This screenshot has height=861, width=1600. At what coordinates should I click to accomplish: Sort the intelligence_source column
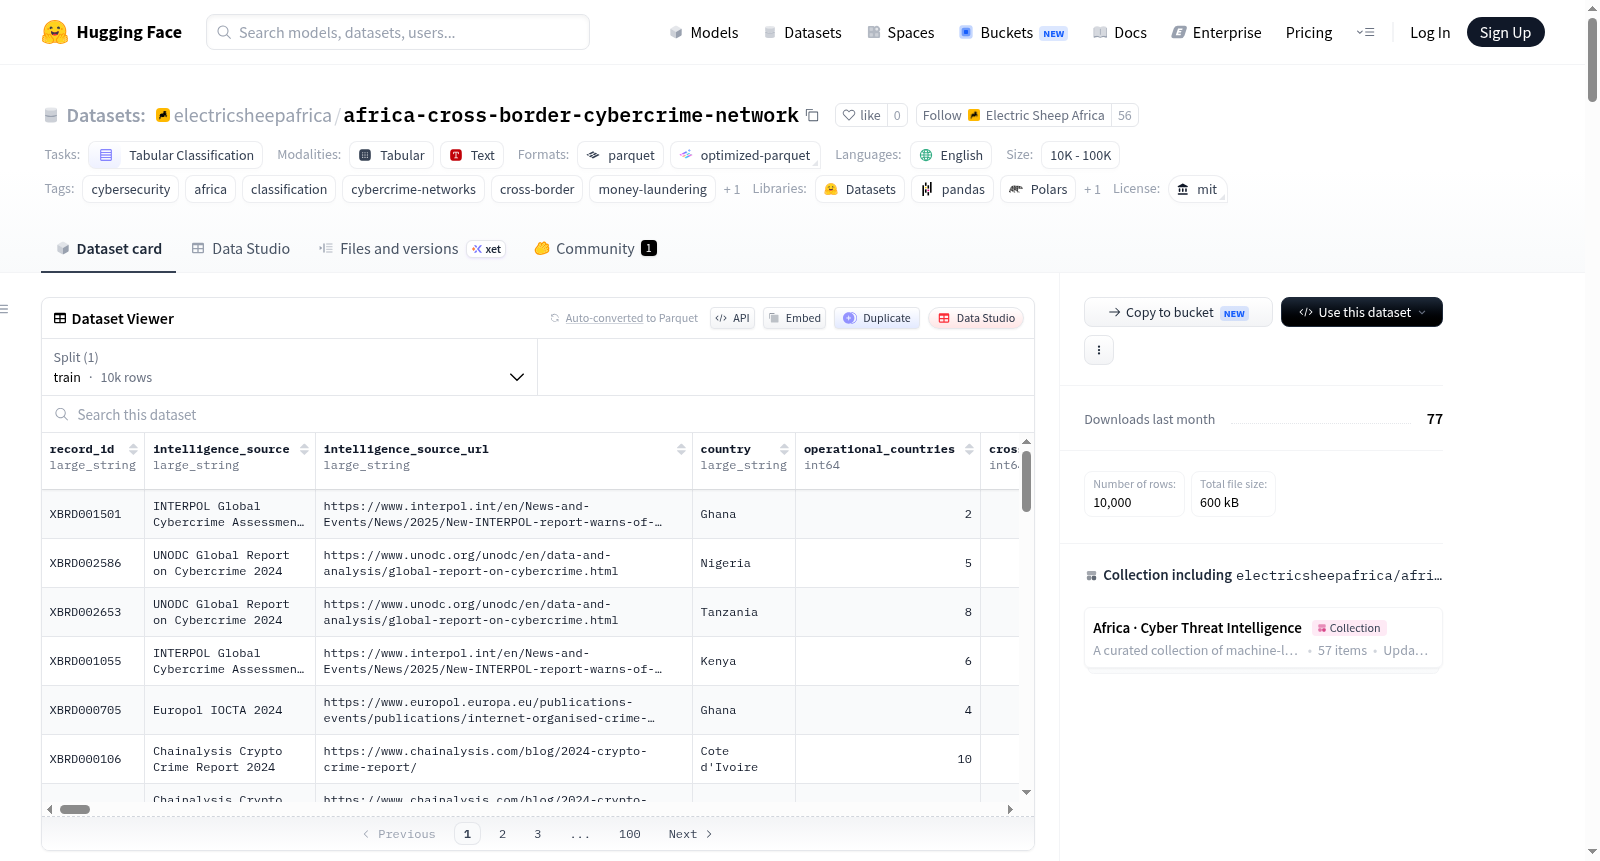(304, 449)
